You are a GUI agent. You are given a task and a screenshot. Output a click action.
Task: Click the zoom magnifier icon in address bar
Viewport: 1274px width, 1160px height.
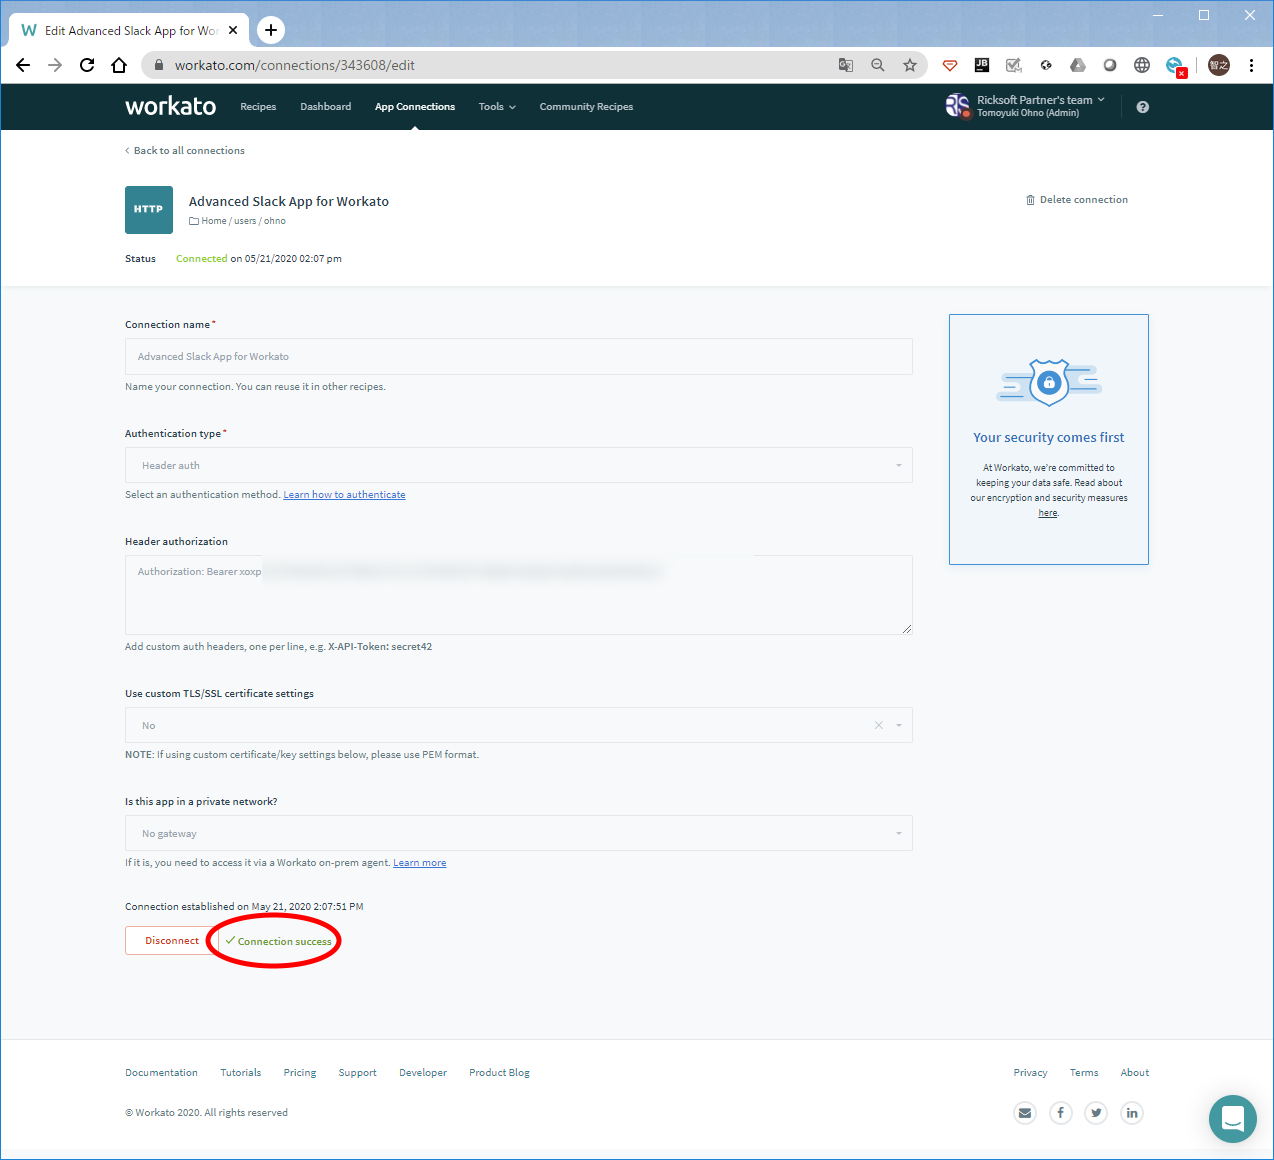tap(878, 65)
